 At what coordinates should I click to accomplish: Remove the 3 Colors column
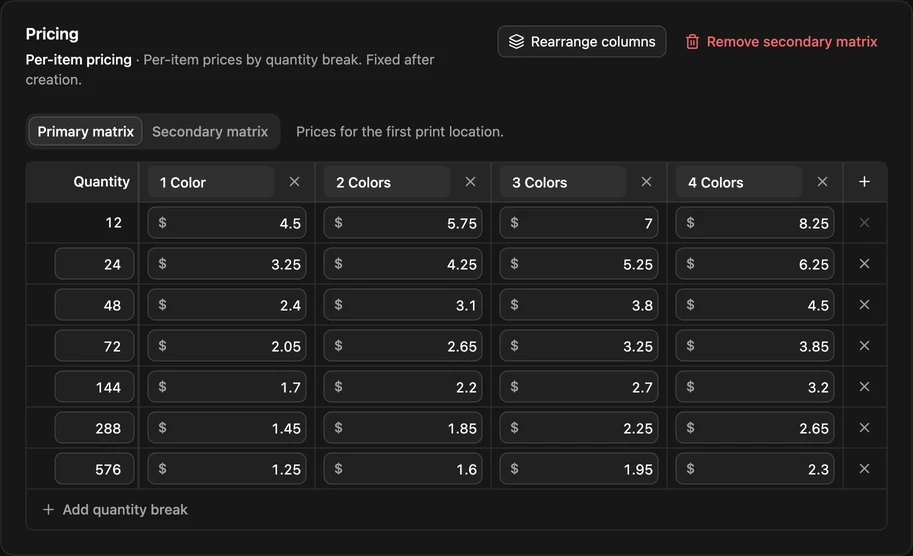tap(646, 182)
